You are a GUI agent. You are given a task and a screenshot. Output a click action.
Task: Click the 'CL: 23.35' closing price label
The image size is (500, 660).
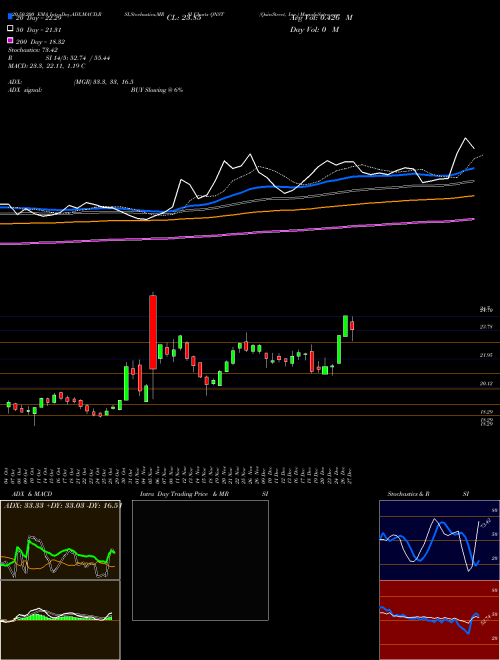point(184,18)
